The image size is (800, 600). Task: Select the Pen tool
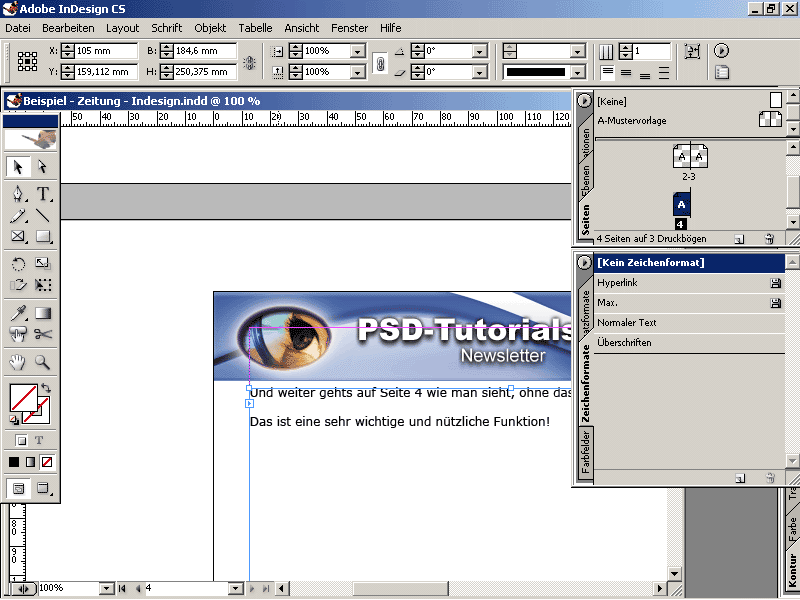[18, 194]
